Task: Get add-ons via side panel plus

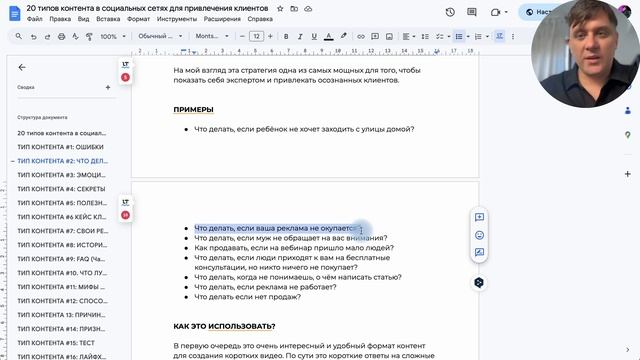Action: 628,174
